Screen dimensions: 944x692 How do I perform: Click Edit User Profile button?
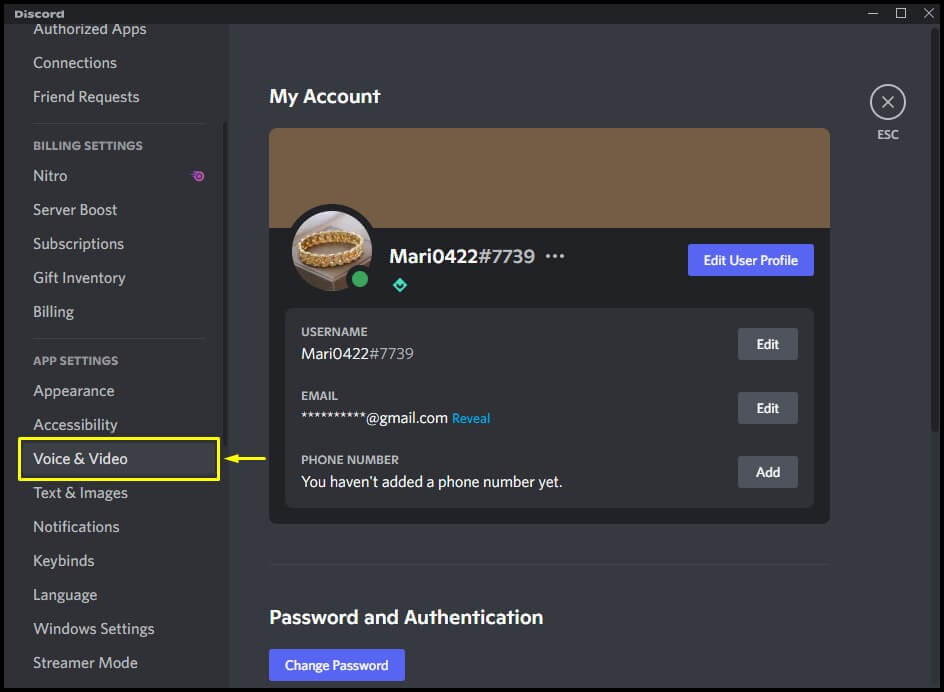(750, 260)
